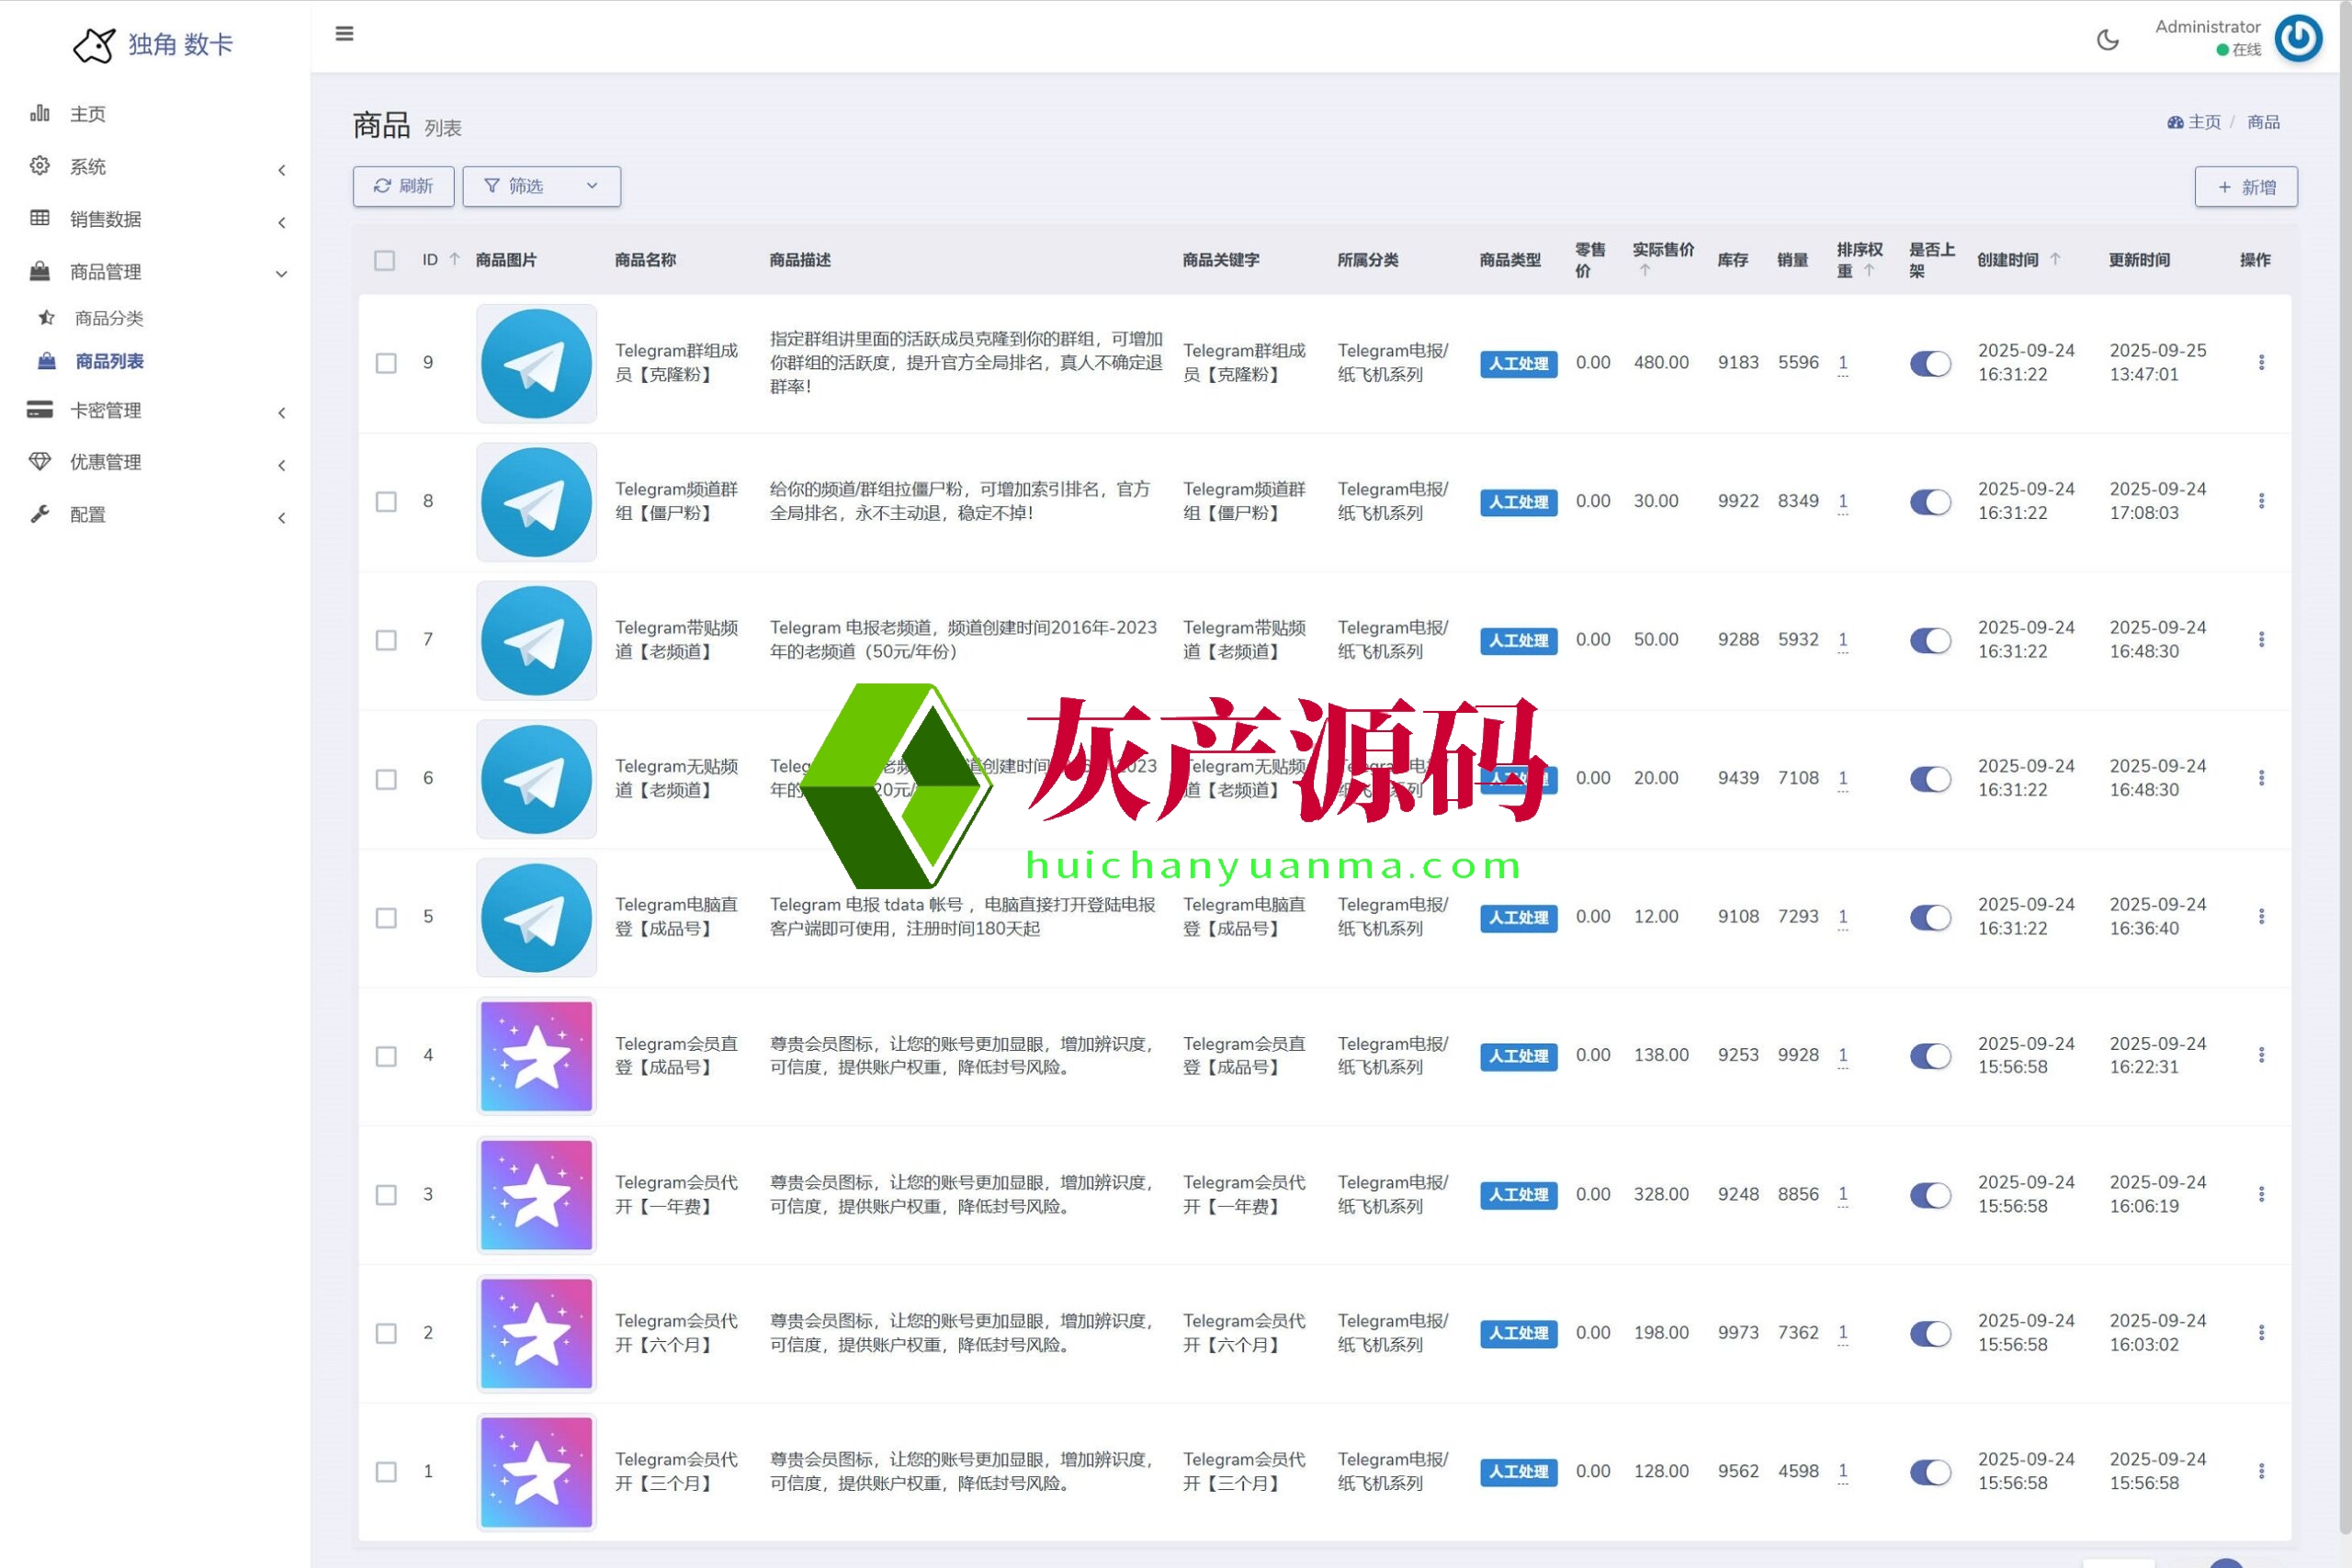Toggle dark mode moon icon
Image resolution: width=2352 pixels, height=1568 pixels.
[x=2107, y=40]
